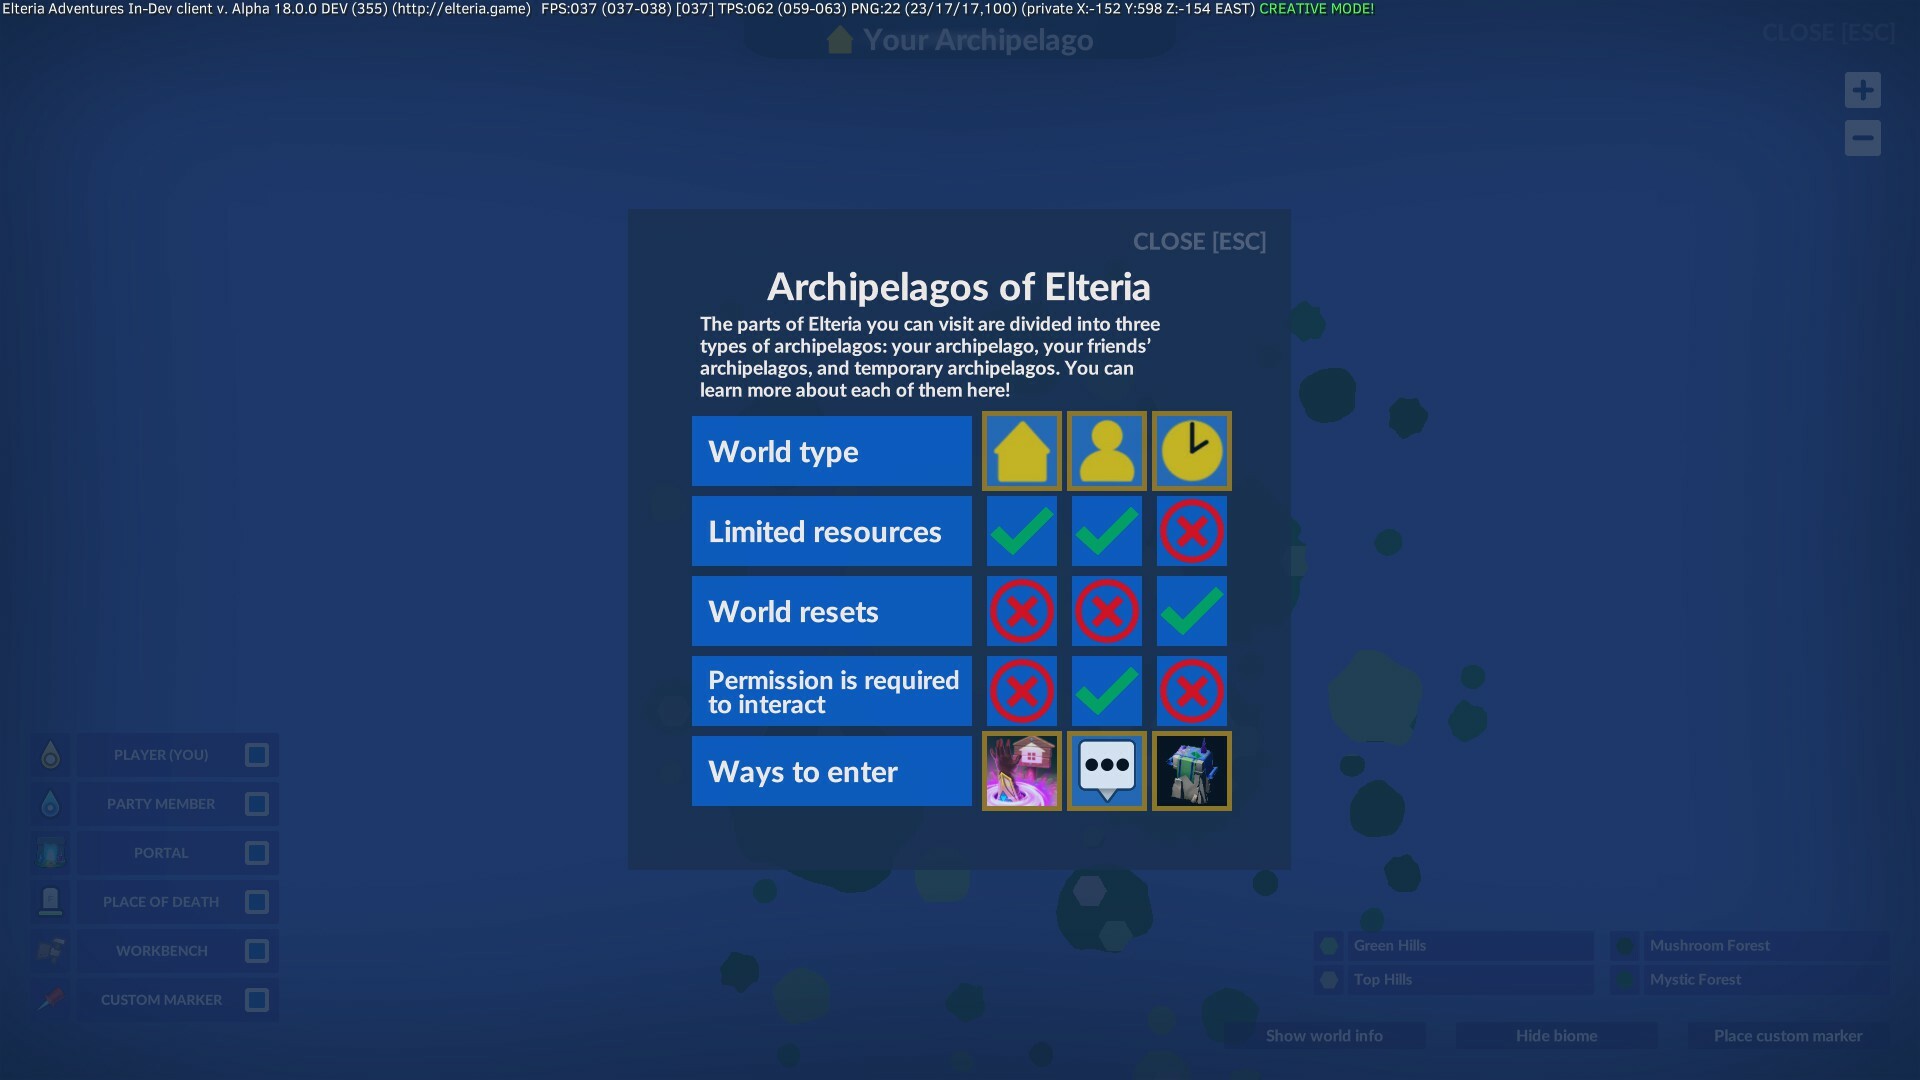Click the Ways to enter row label
Viewport: 1920px width, 1080px height.
(831, 771)
